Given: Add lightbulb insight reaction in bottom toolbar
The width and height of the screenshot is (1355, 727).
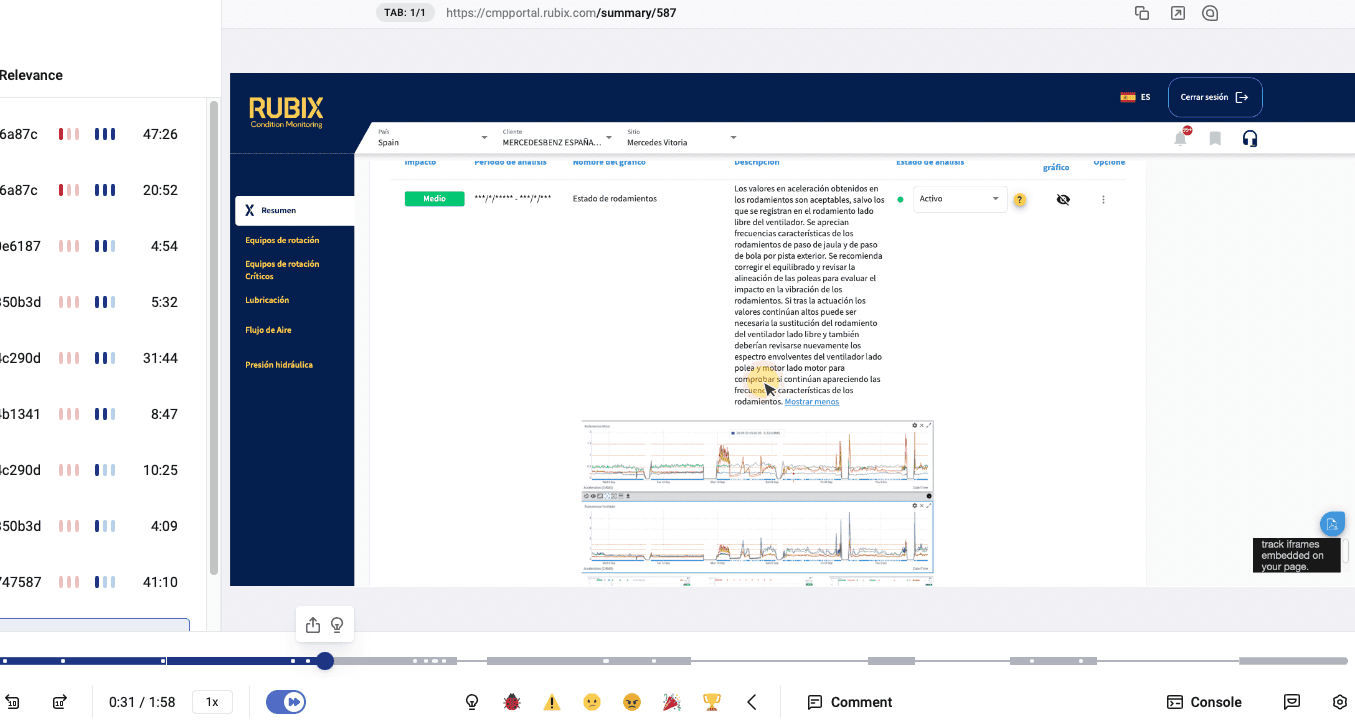Looking at the screenshot, I should pos(472,702).
